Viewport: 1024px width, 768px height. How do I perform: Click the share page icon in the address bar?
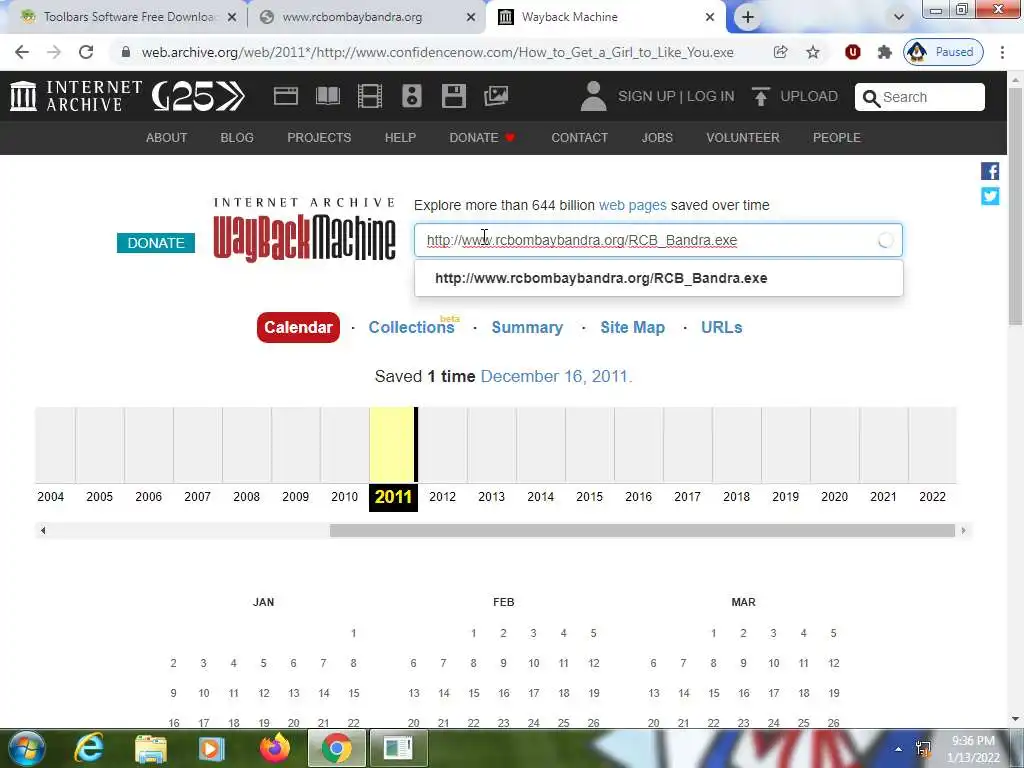point(780,52)
